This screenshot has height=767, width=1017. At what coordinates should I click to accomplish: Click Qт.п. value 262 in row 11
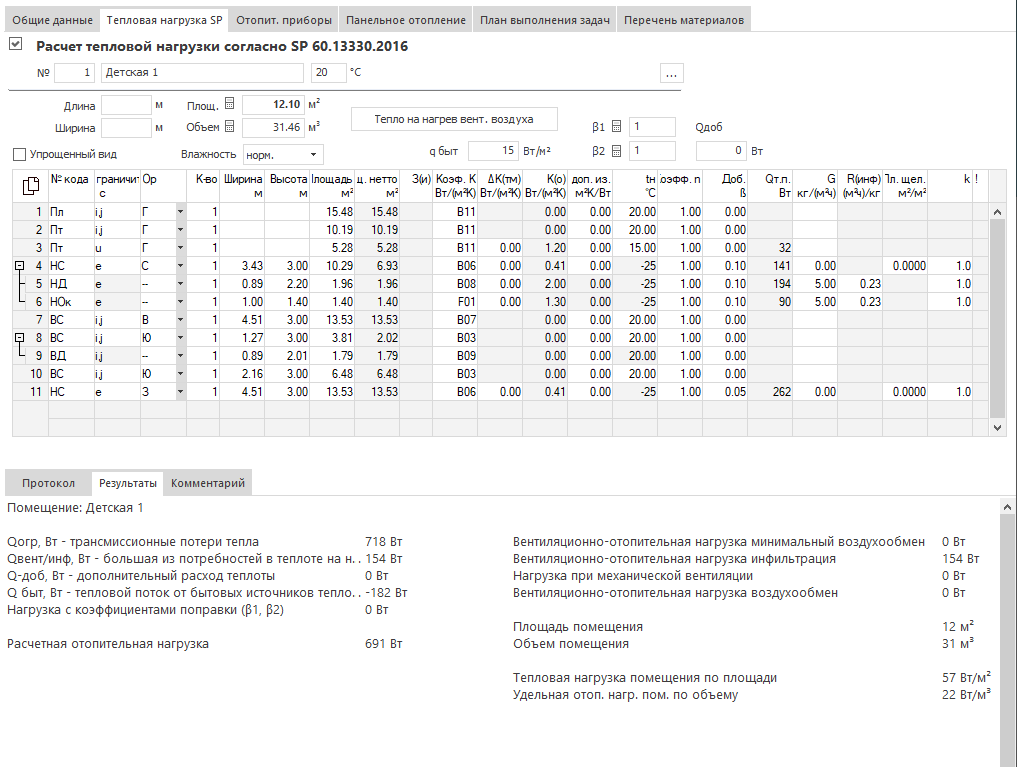(x=770, y=392)
